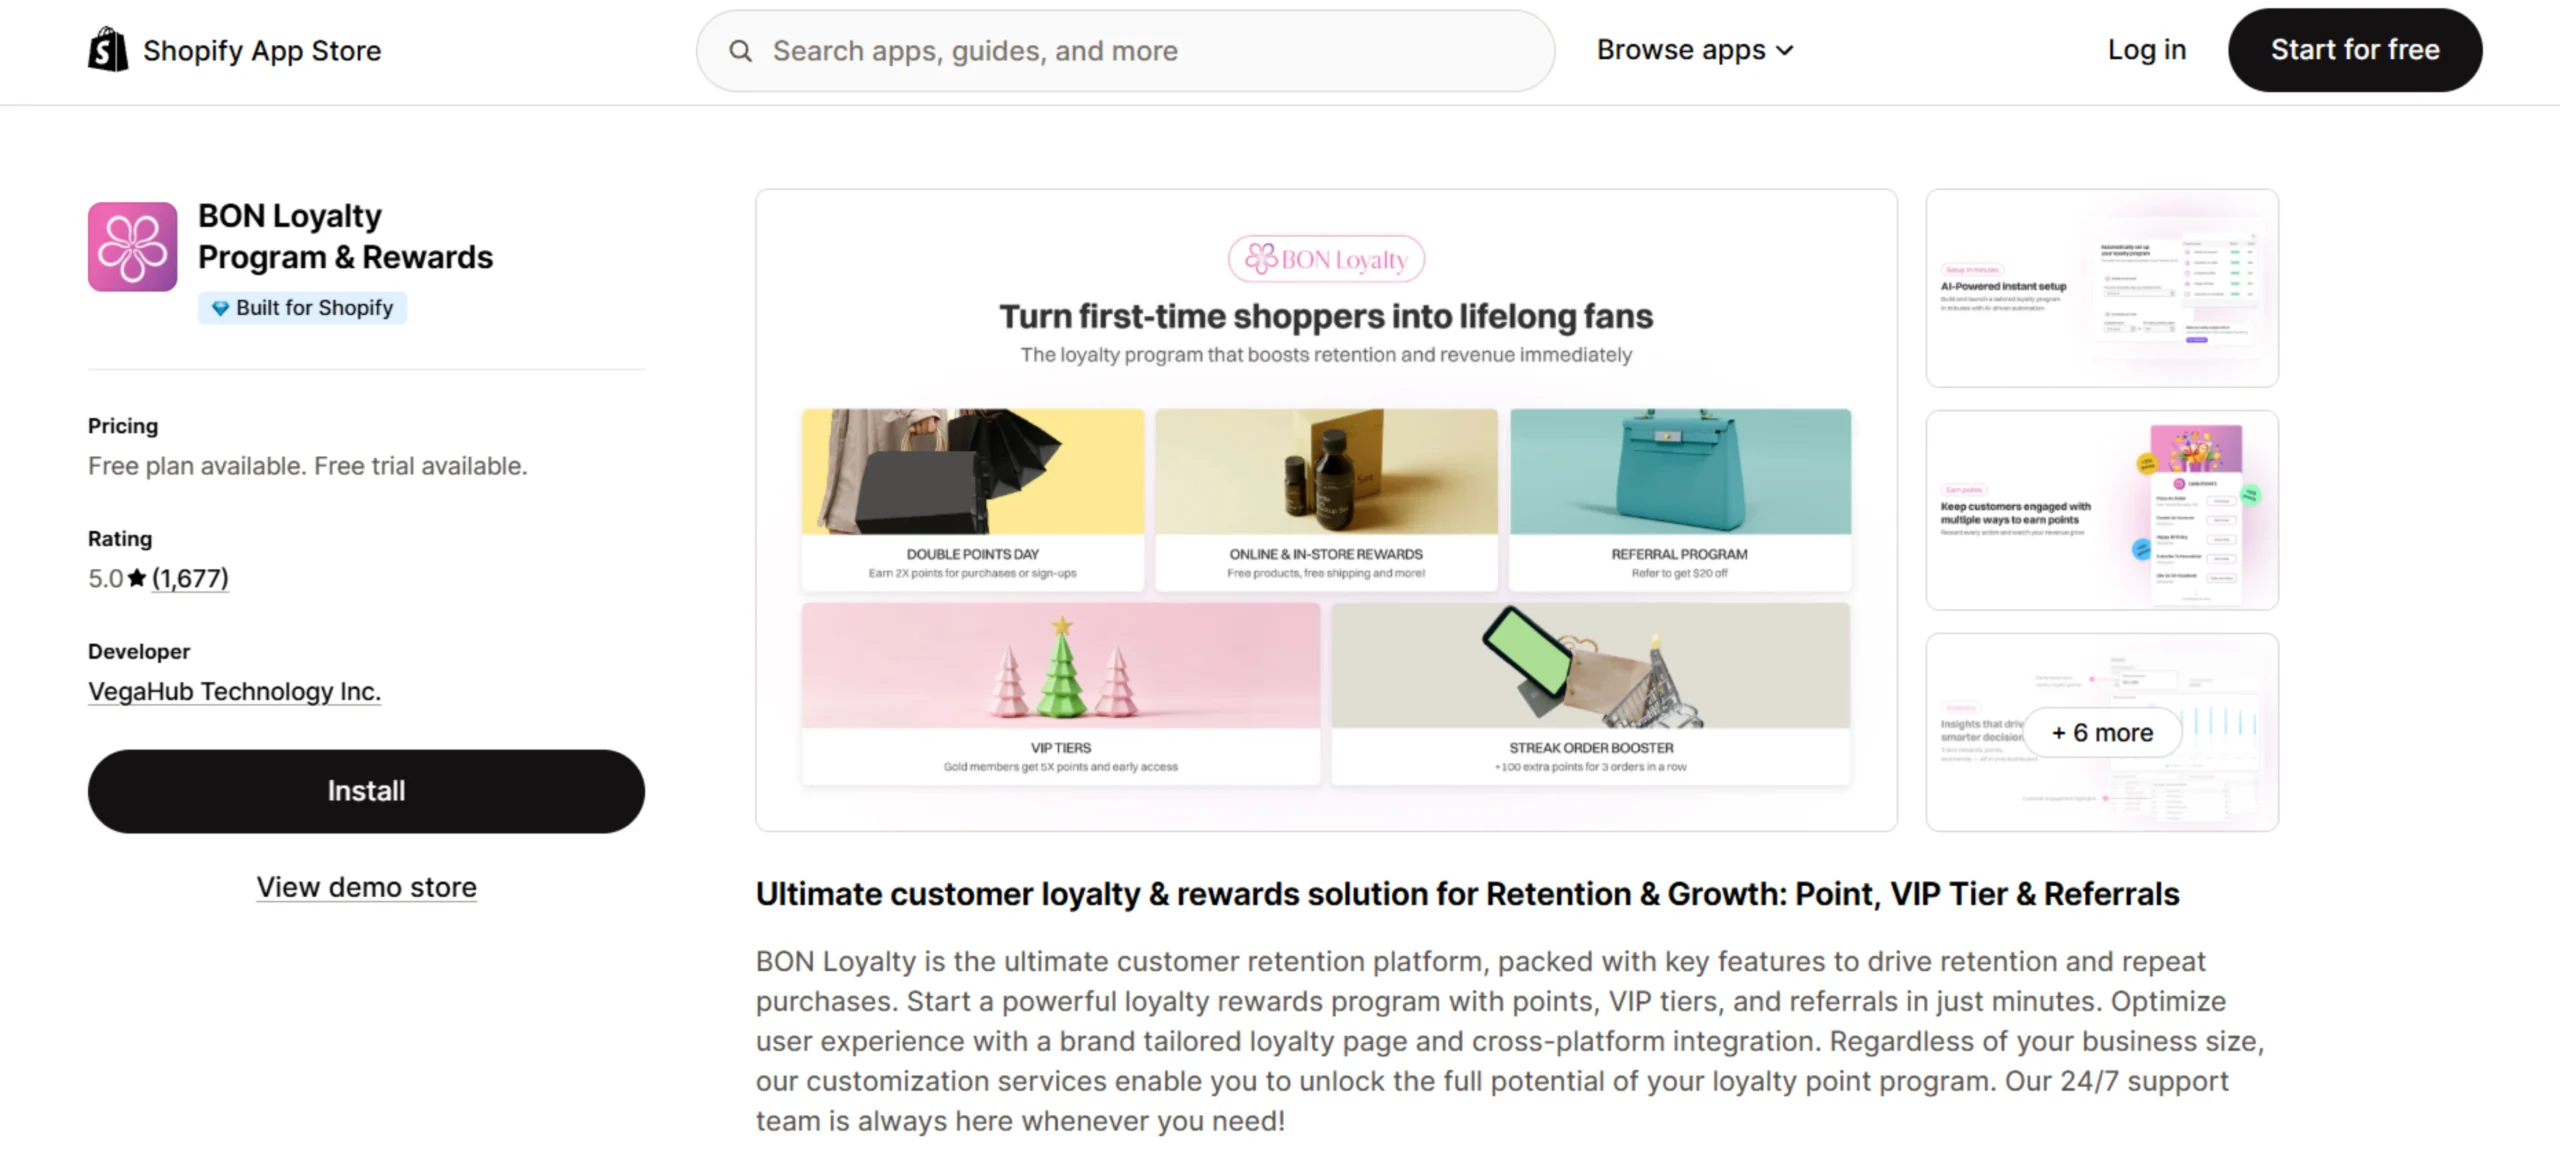The image size is (2560, 1176).
Task: Click the earn points feature thumbnail
Action: (2101, 510)
